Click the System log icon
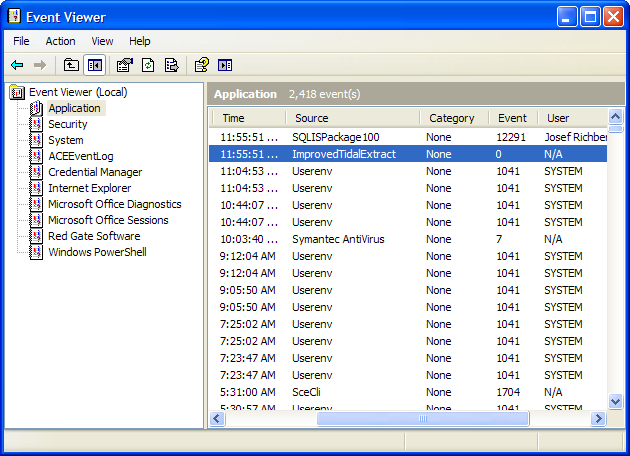The height and width of the screenshot is (456, 630). click(x=37, y=140)
